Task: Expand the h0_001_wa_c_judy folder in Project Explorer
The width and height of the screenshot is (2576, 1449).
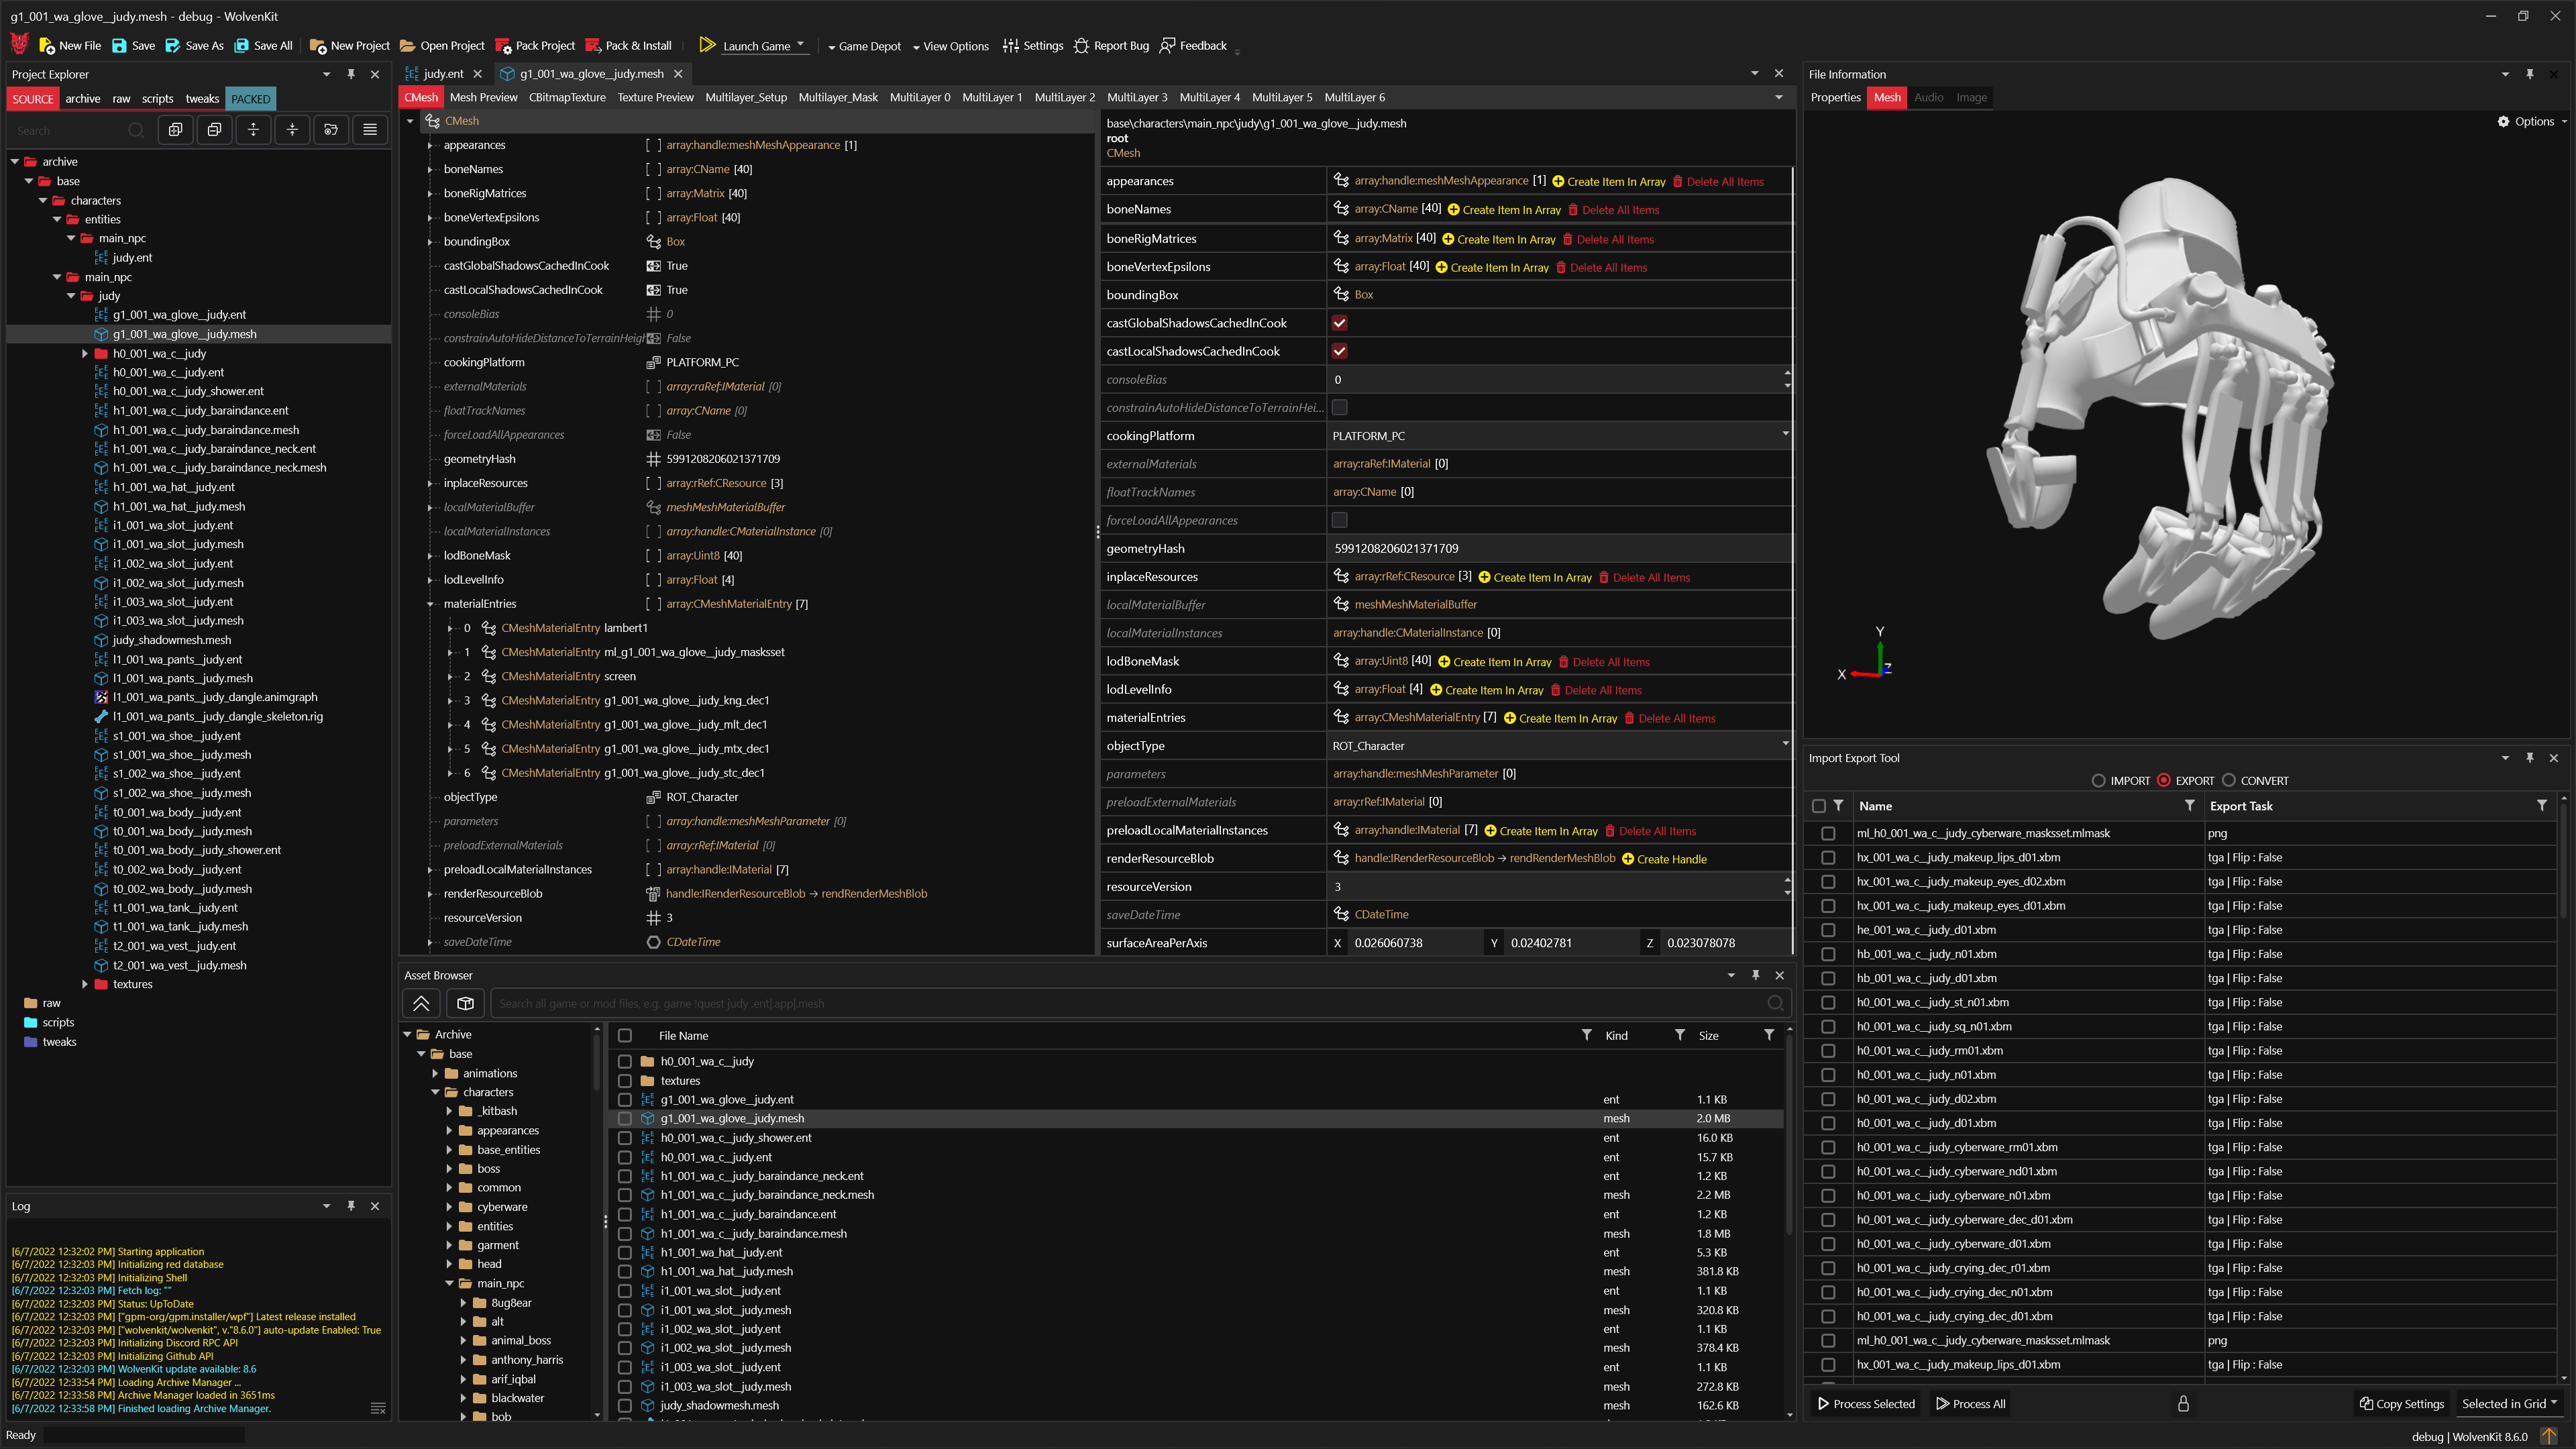Action: [85, 353]
